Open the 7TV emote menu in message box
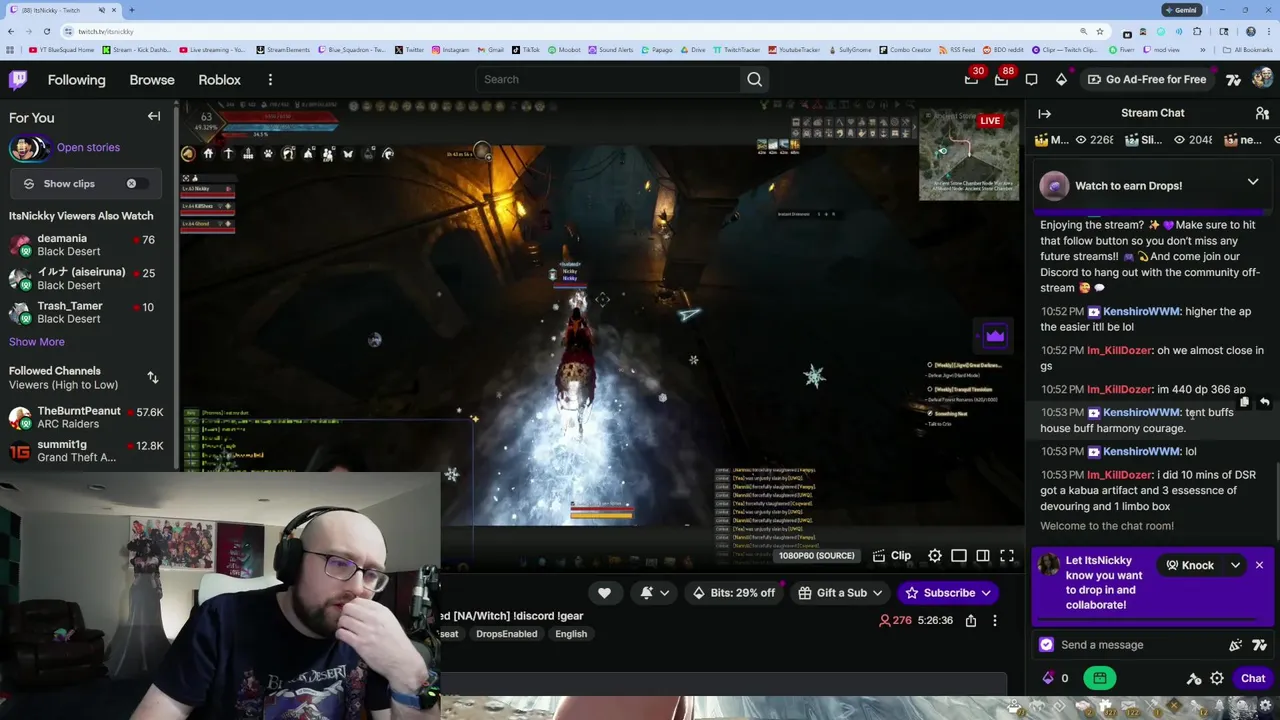The image size is (1280, 720). coord(1259,645)
